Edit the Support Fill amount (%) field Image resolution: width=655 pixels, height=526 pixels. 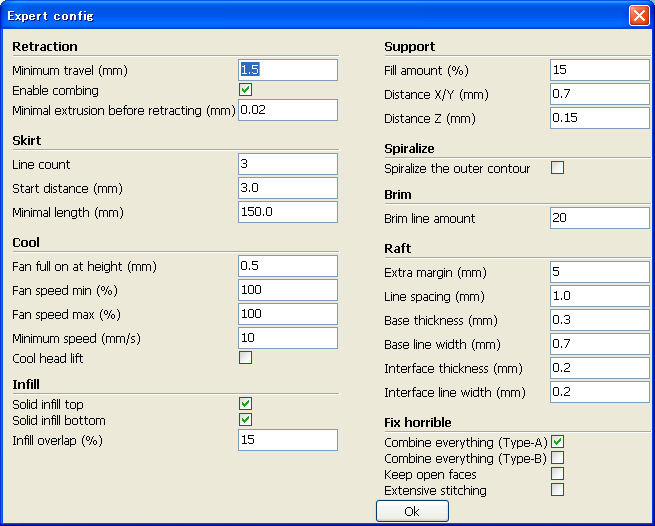pyautogui.click(x=600, y=70)
